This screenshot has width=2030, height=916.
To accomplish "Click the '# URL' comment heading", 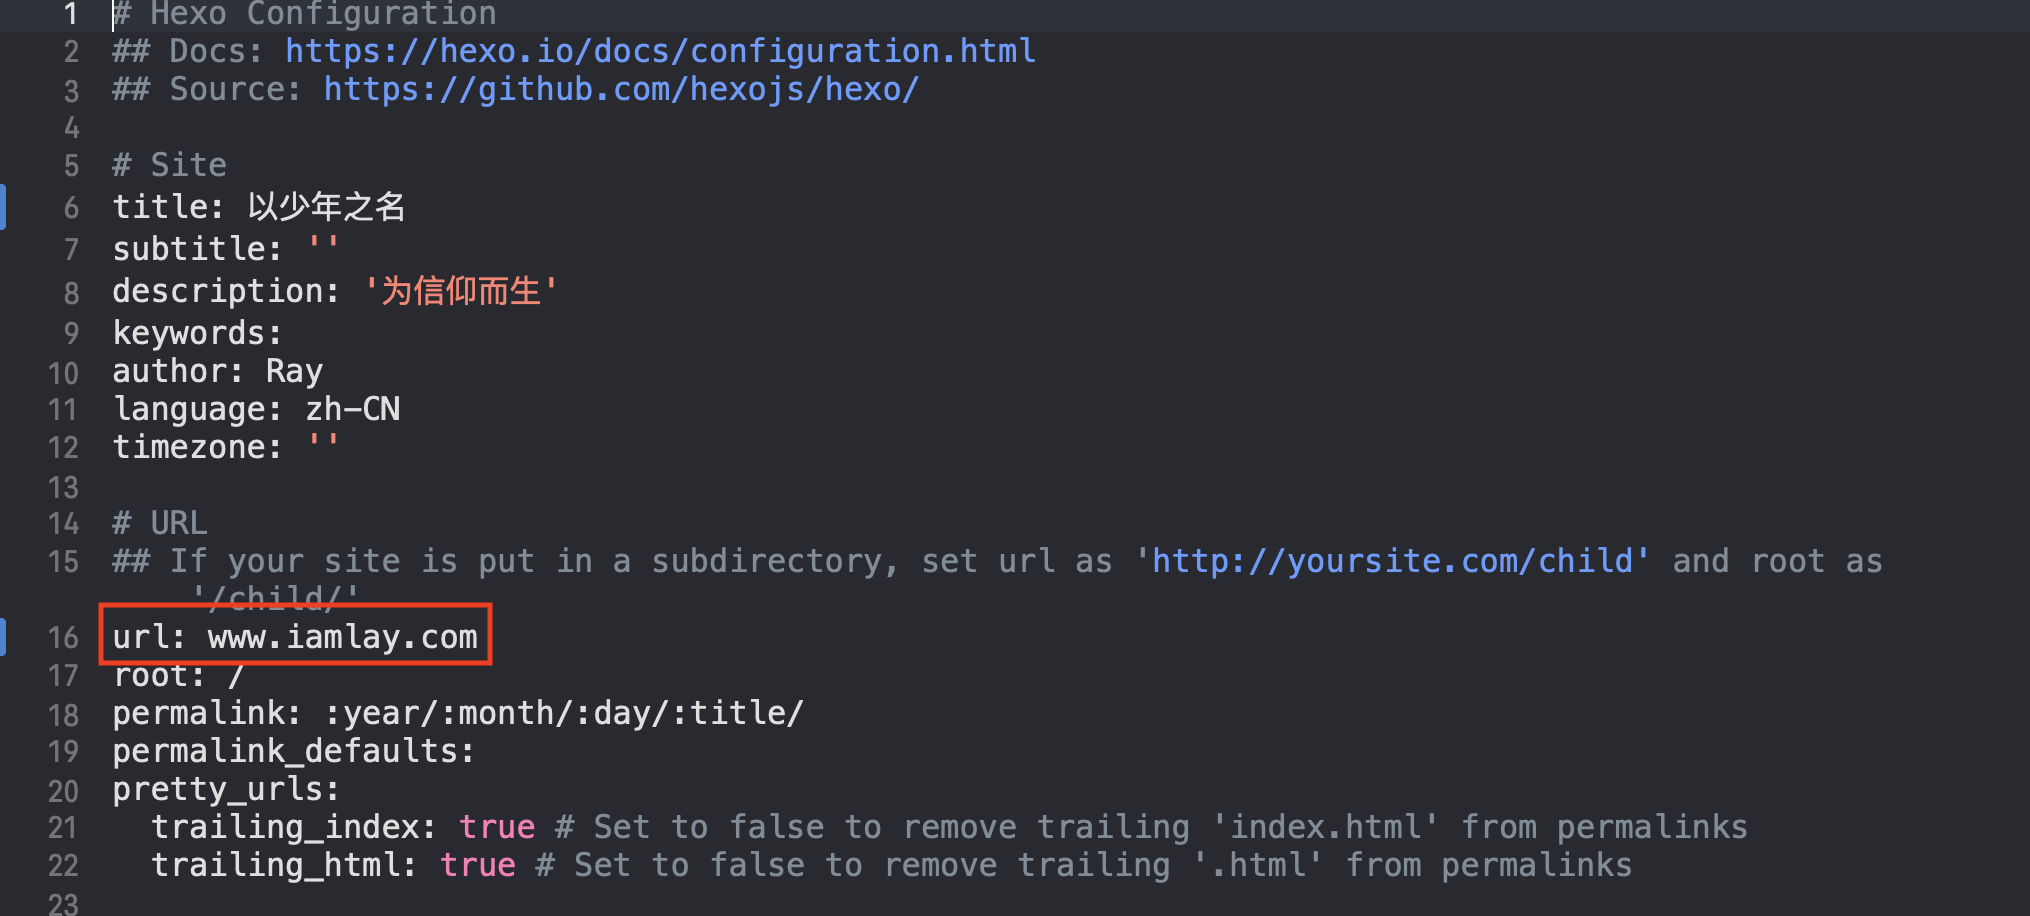I will (160, 523).
